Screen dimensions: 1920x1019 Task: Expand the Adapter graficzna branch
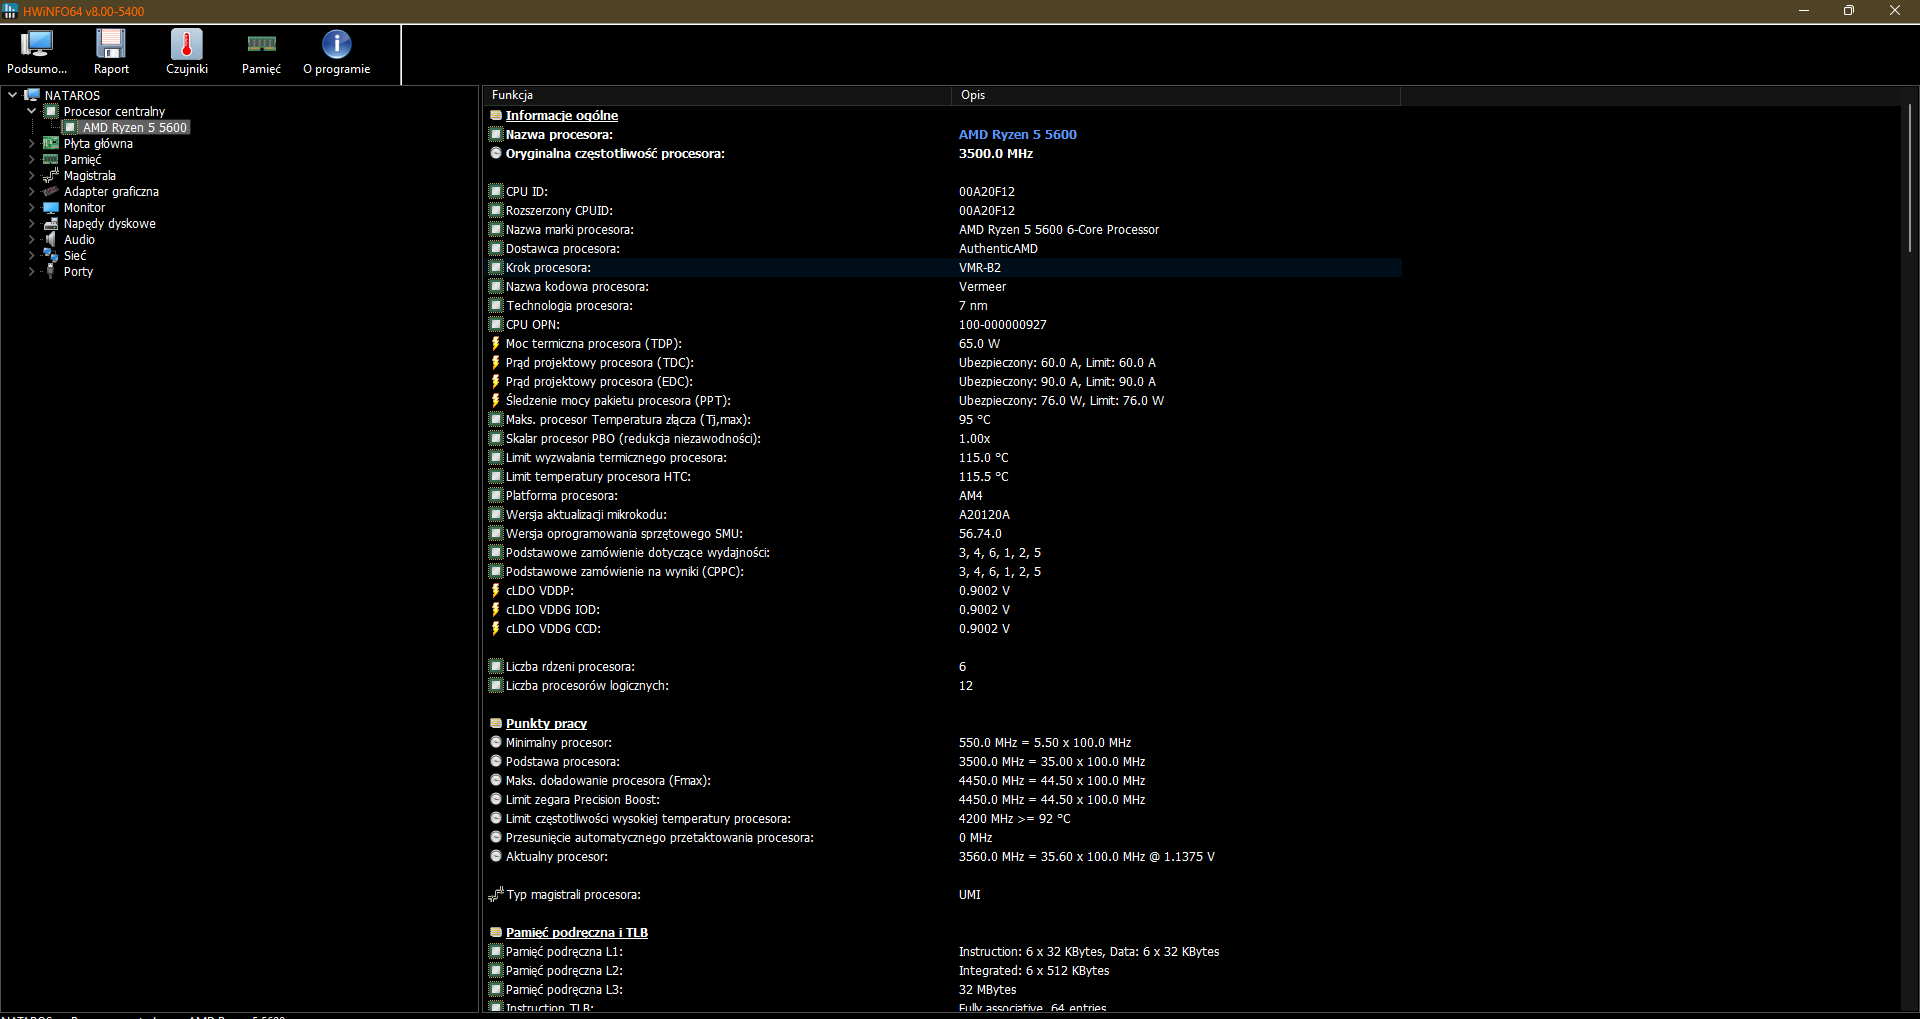[x=31, y=191]
